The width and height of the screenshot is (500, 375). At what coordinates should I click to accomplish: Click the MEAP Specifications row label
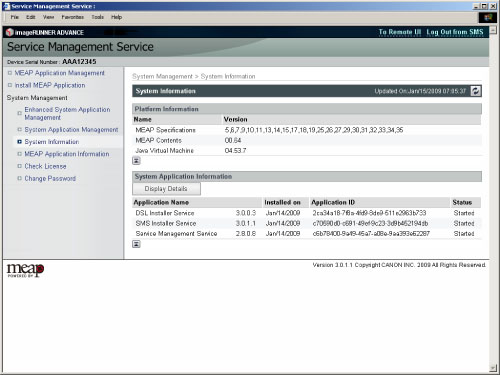click(x=165, y=130)
